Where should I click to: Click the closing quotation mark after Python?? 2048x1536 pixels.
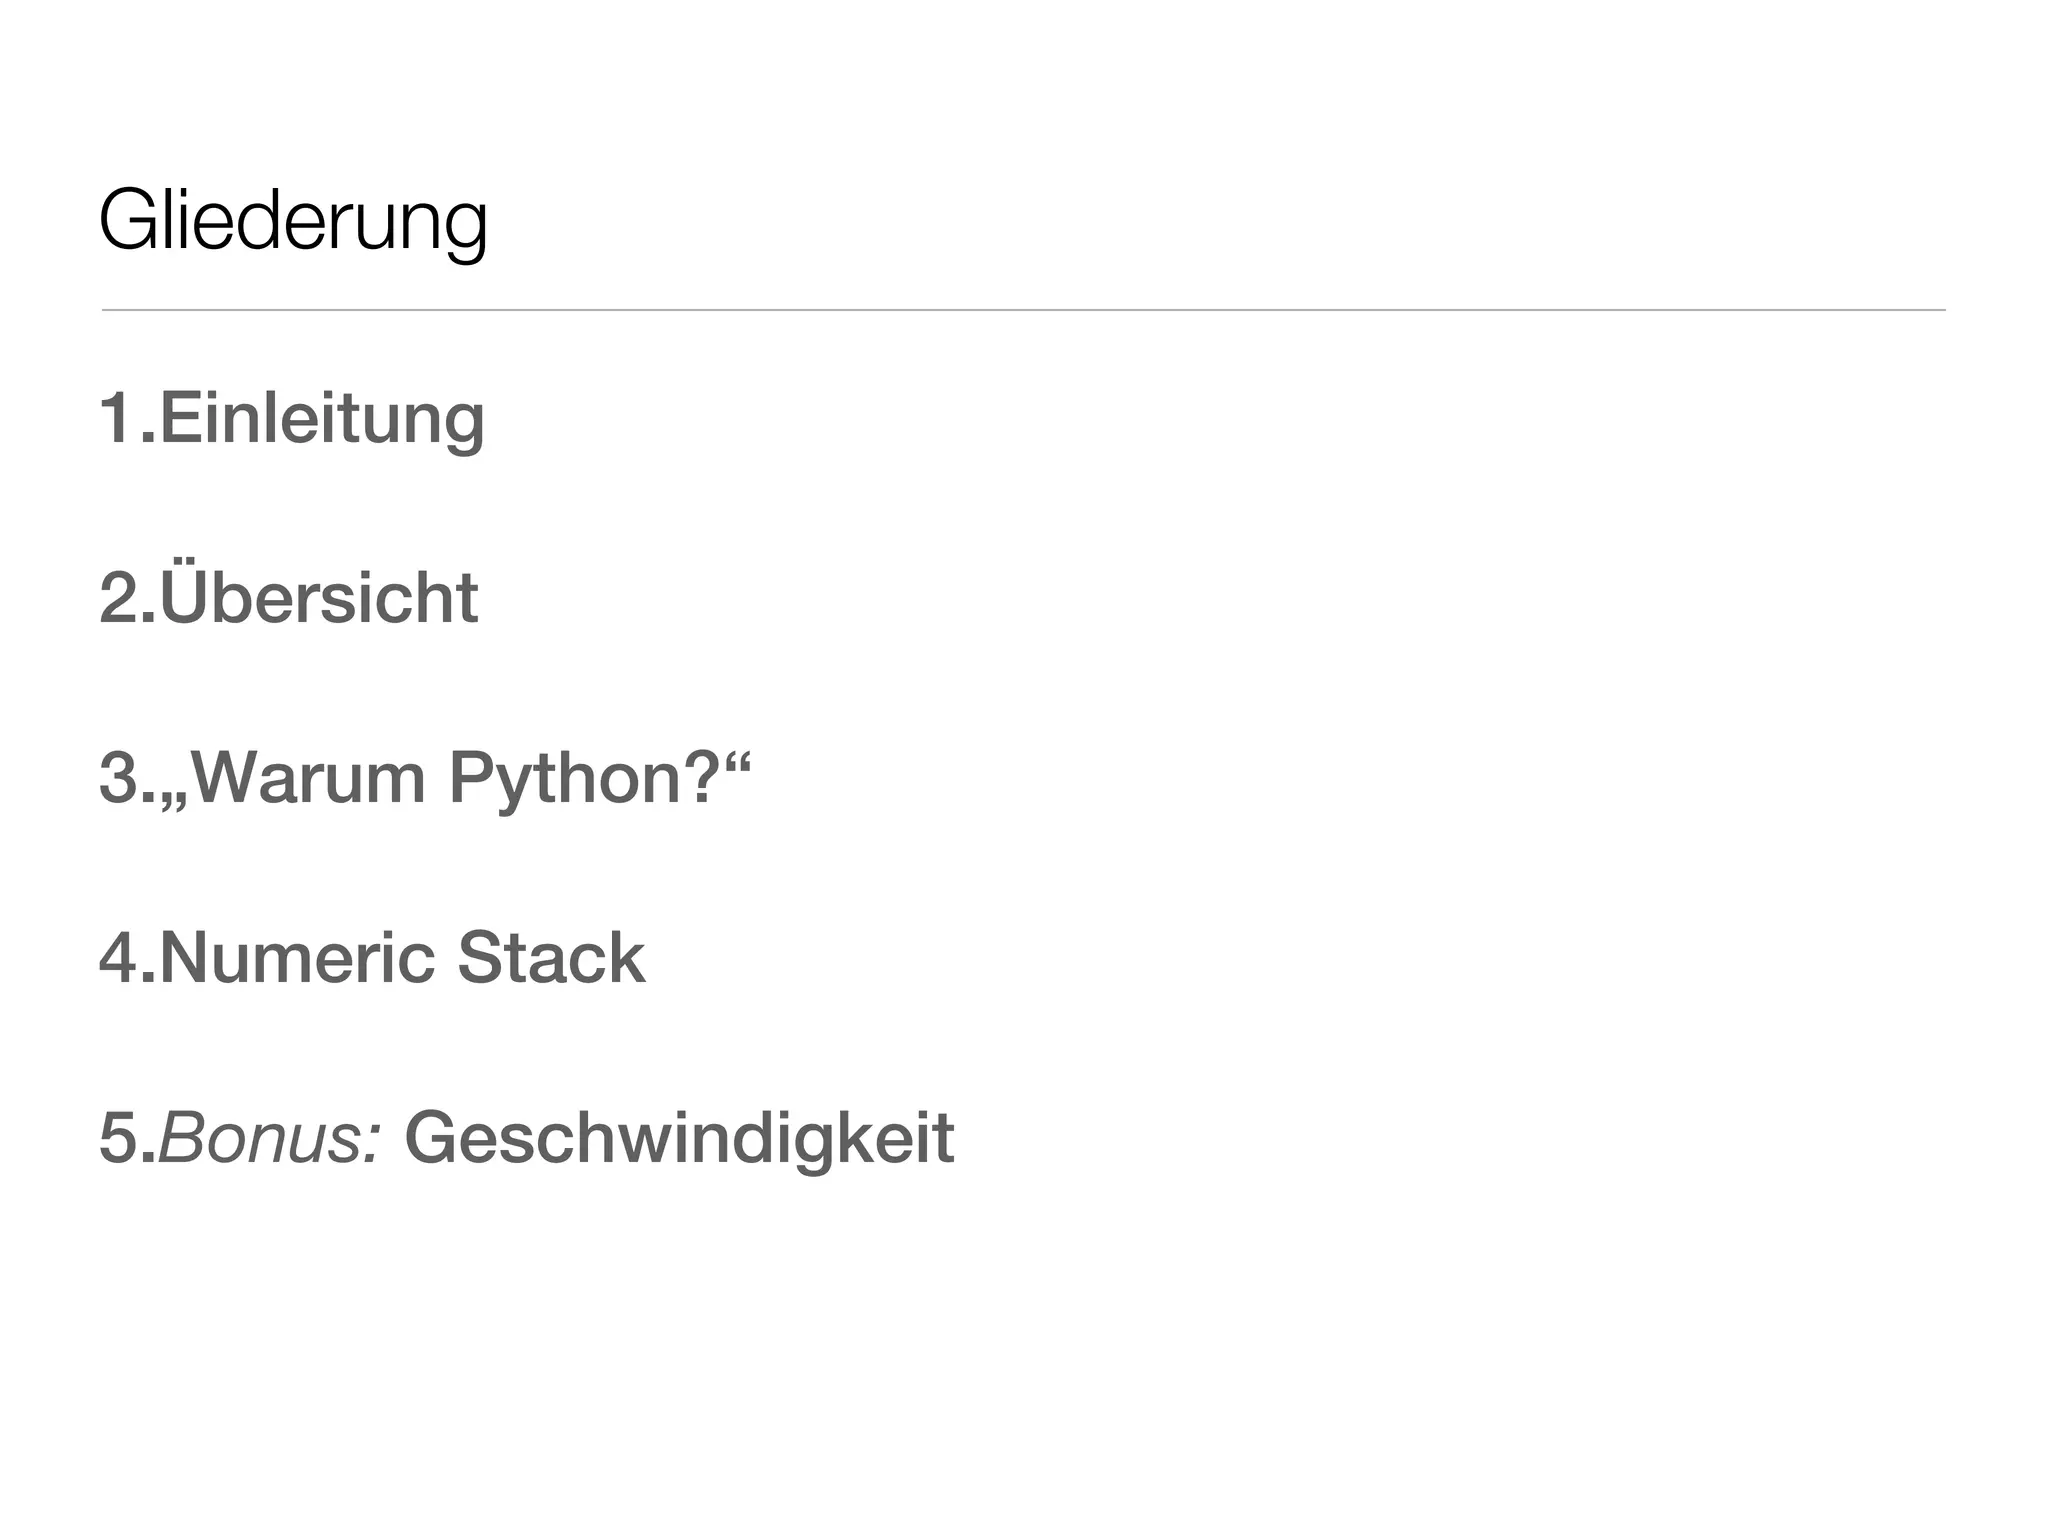(736, 761)
